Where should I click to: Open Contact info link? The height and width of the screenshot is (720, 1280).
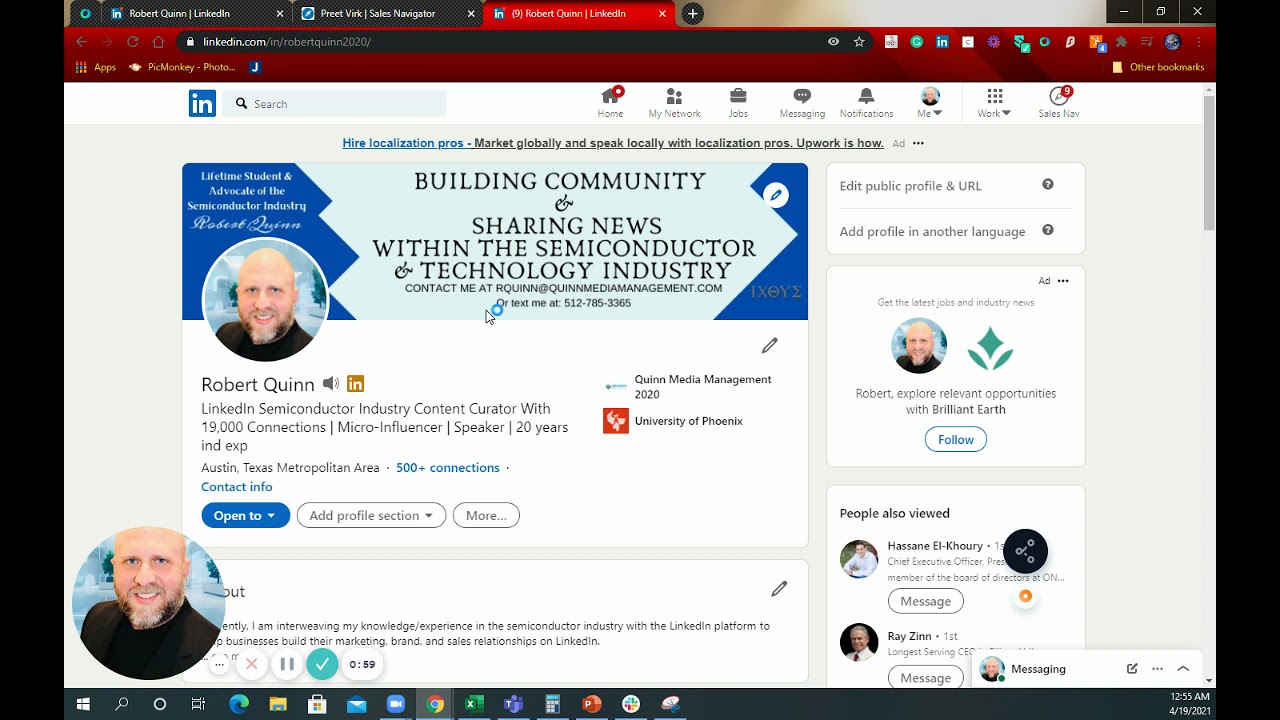(x=237, y=487)
